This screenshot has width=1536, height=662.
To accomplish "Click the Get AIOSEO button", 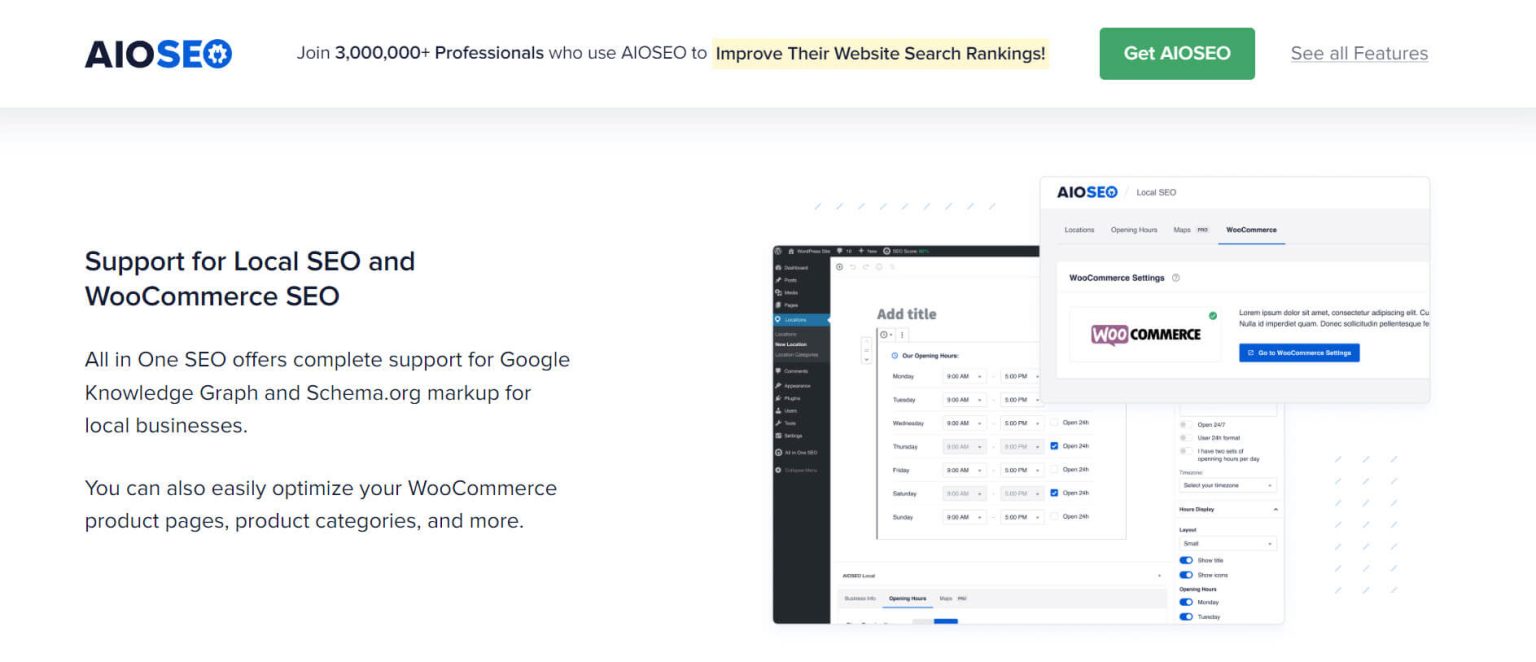I will (1177, 54).
